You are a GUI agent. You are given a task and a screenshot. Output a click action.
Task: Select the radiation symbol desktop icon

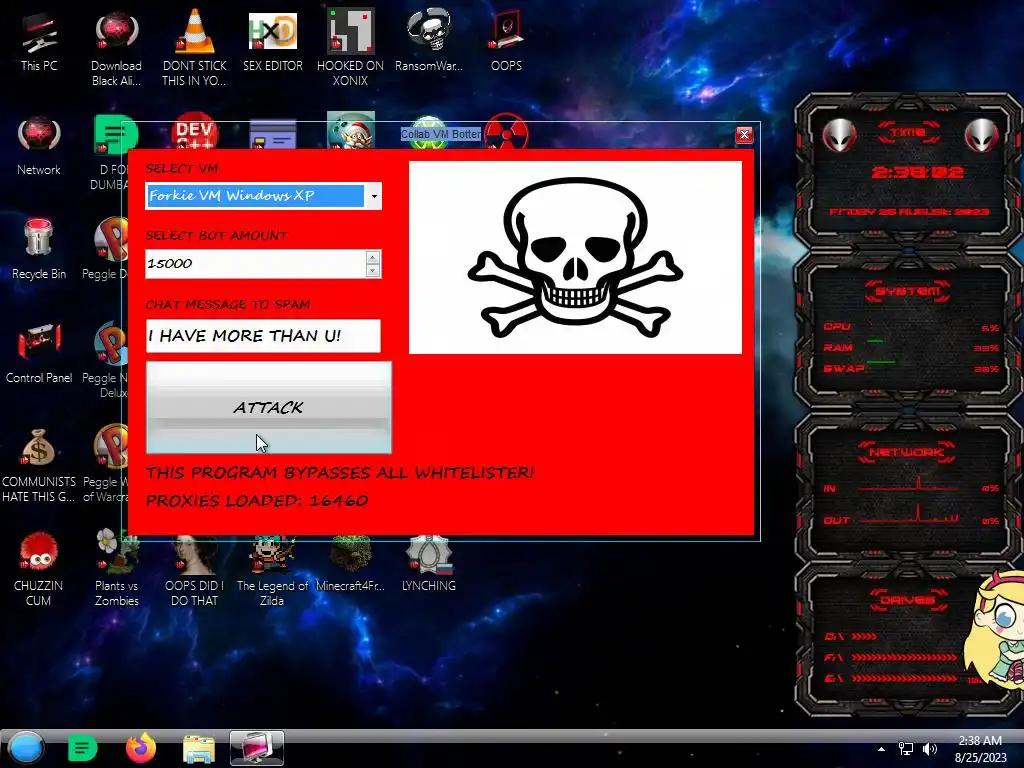pos(506,131)
